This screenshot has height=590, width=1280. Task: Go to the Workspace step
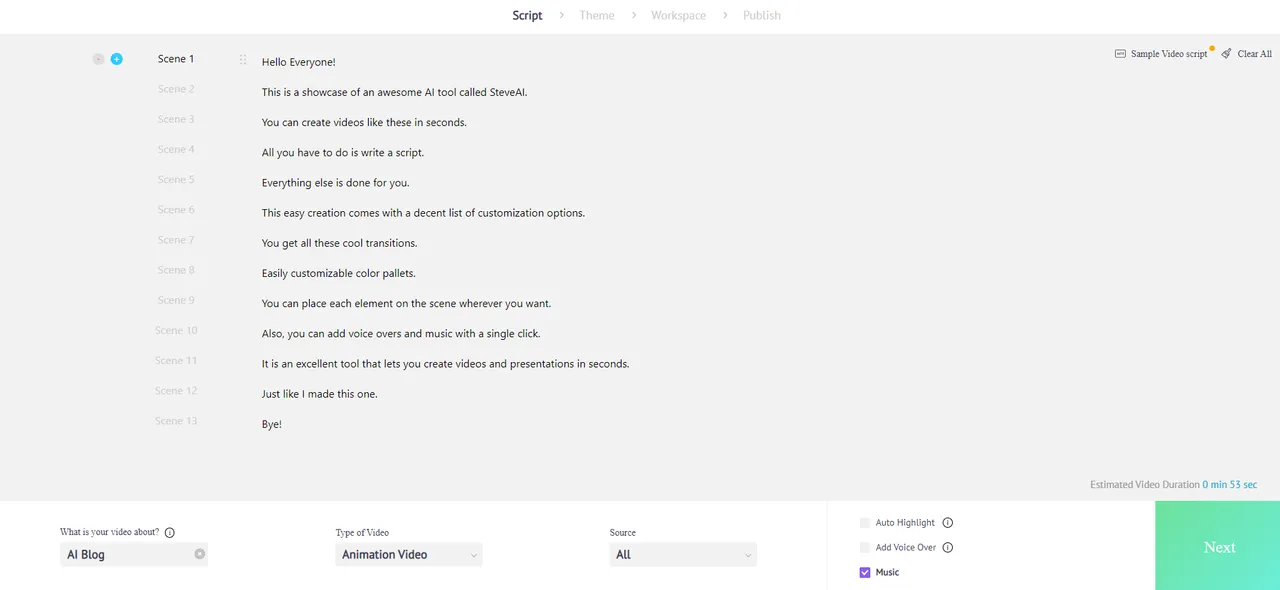pyautogui.click(x=678, y=16)
